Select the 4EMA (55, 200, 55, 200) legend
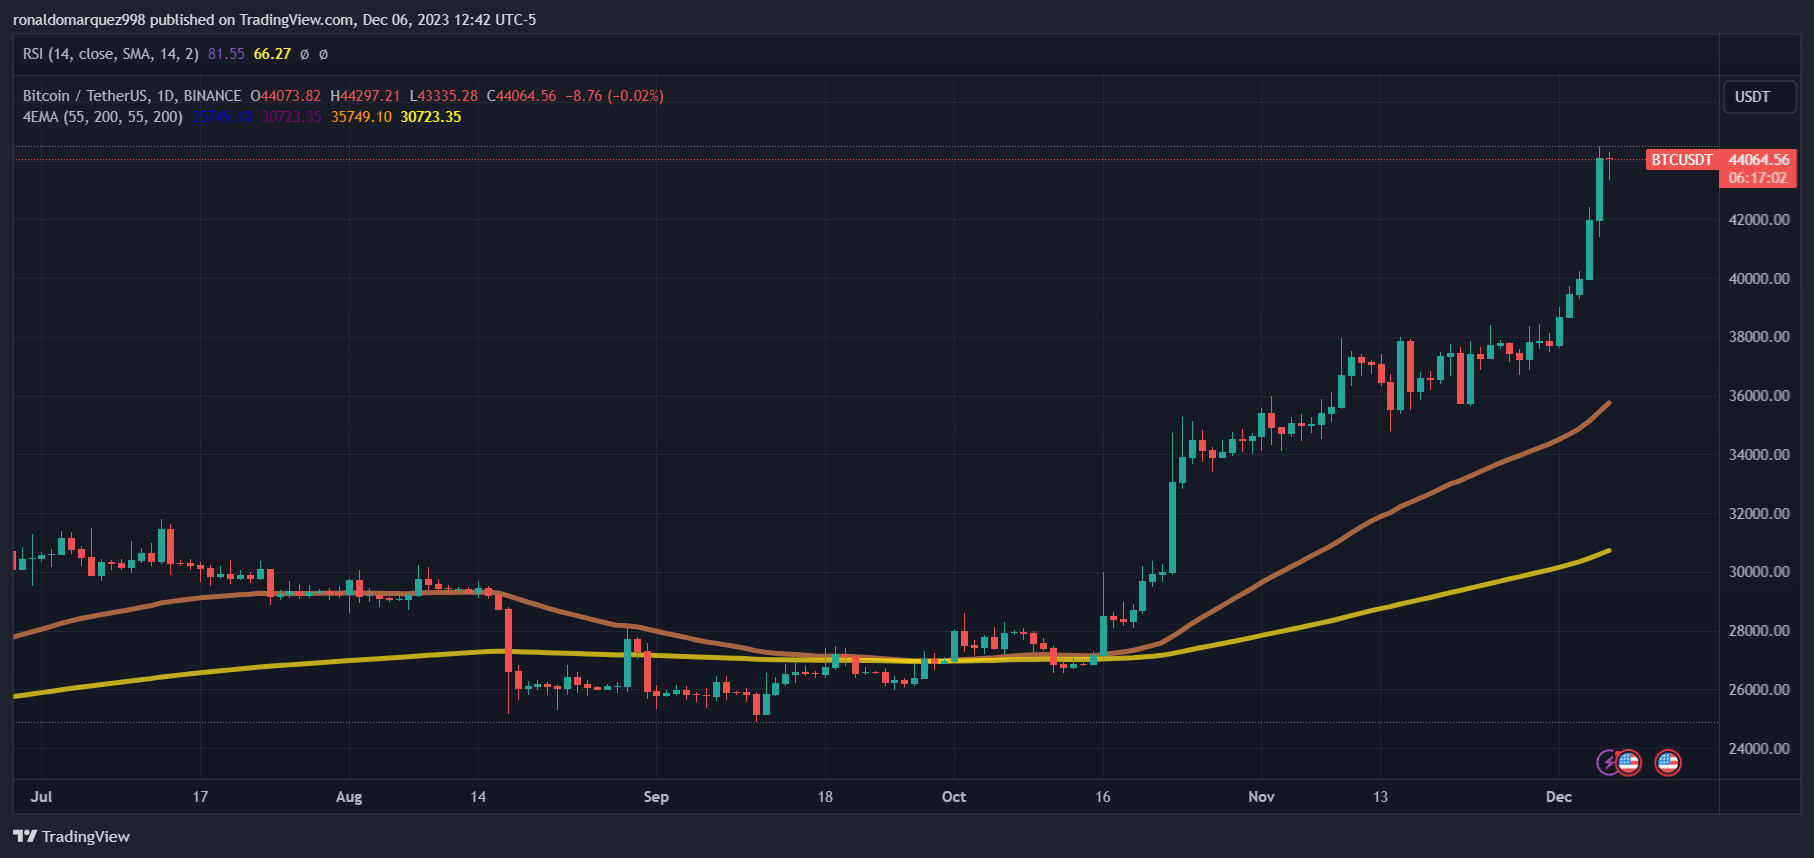Viewport: 1814px width, 858px height. [x=103, y=117]
